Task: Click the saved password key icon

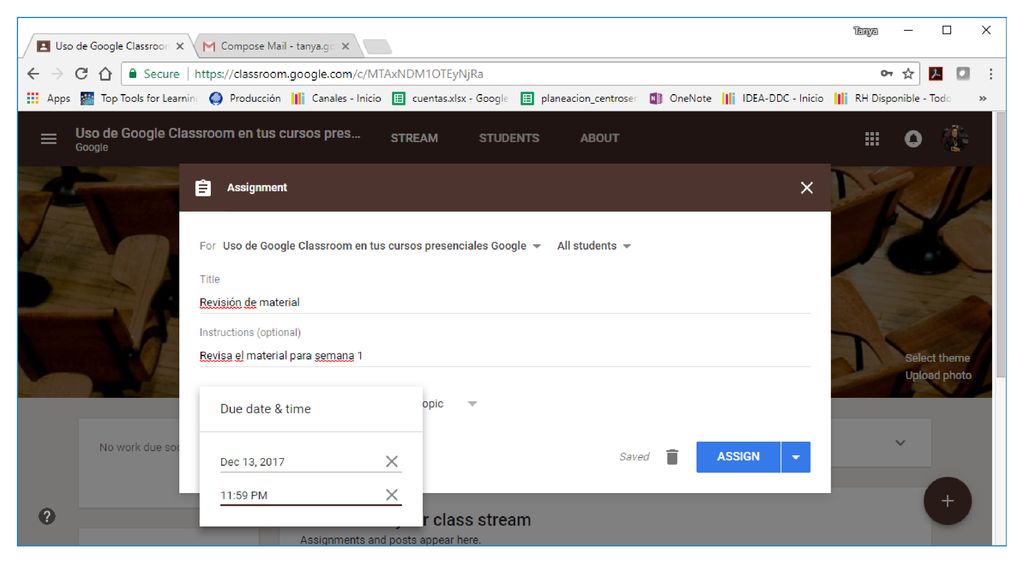Action: (x=886, y=74)
